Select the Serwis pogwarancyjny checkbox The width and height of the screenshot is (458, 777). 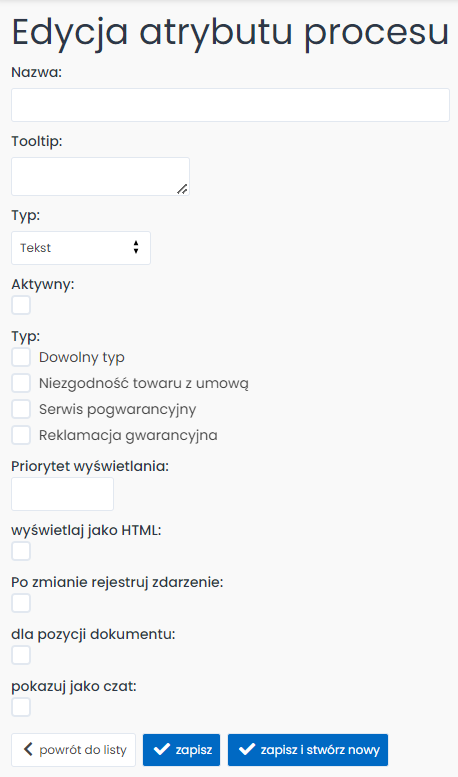(21, 409)
